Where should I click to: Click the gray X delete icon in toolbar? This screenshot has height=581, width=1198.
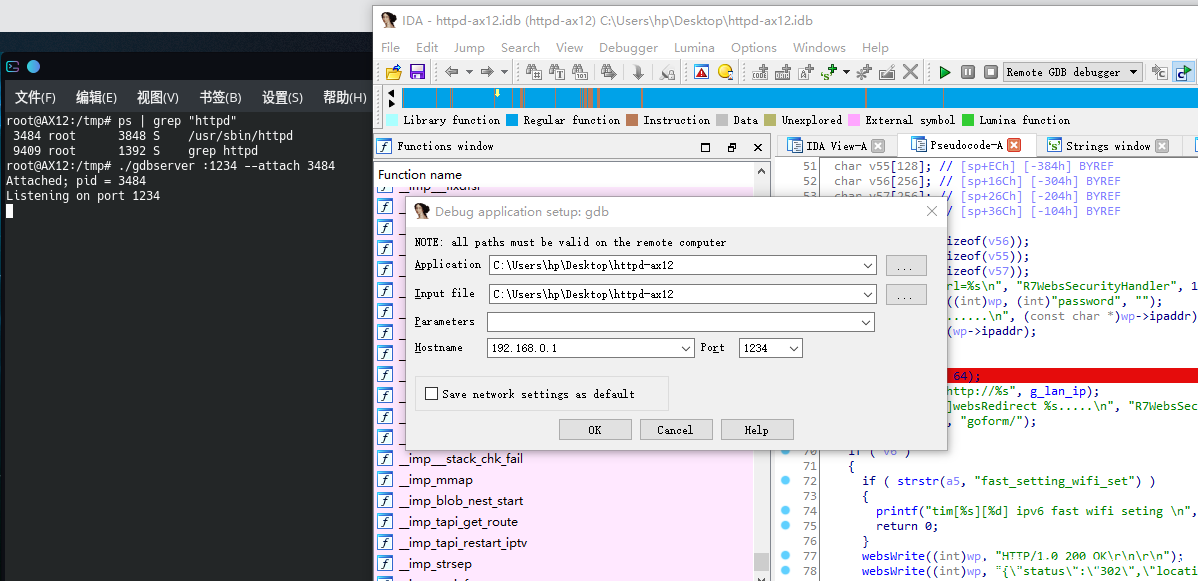(x=910, y=72)
